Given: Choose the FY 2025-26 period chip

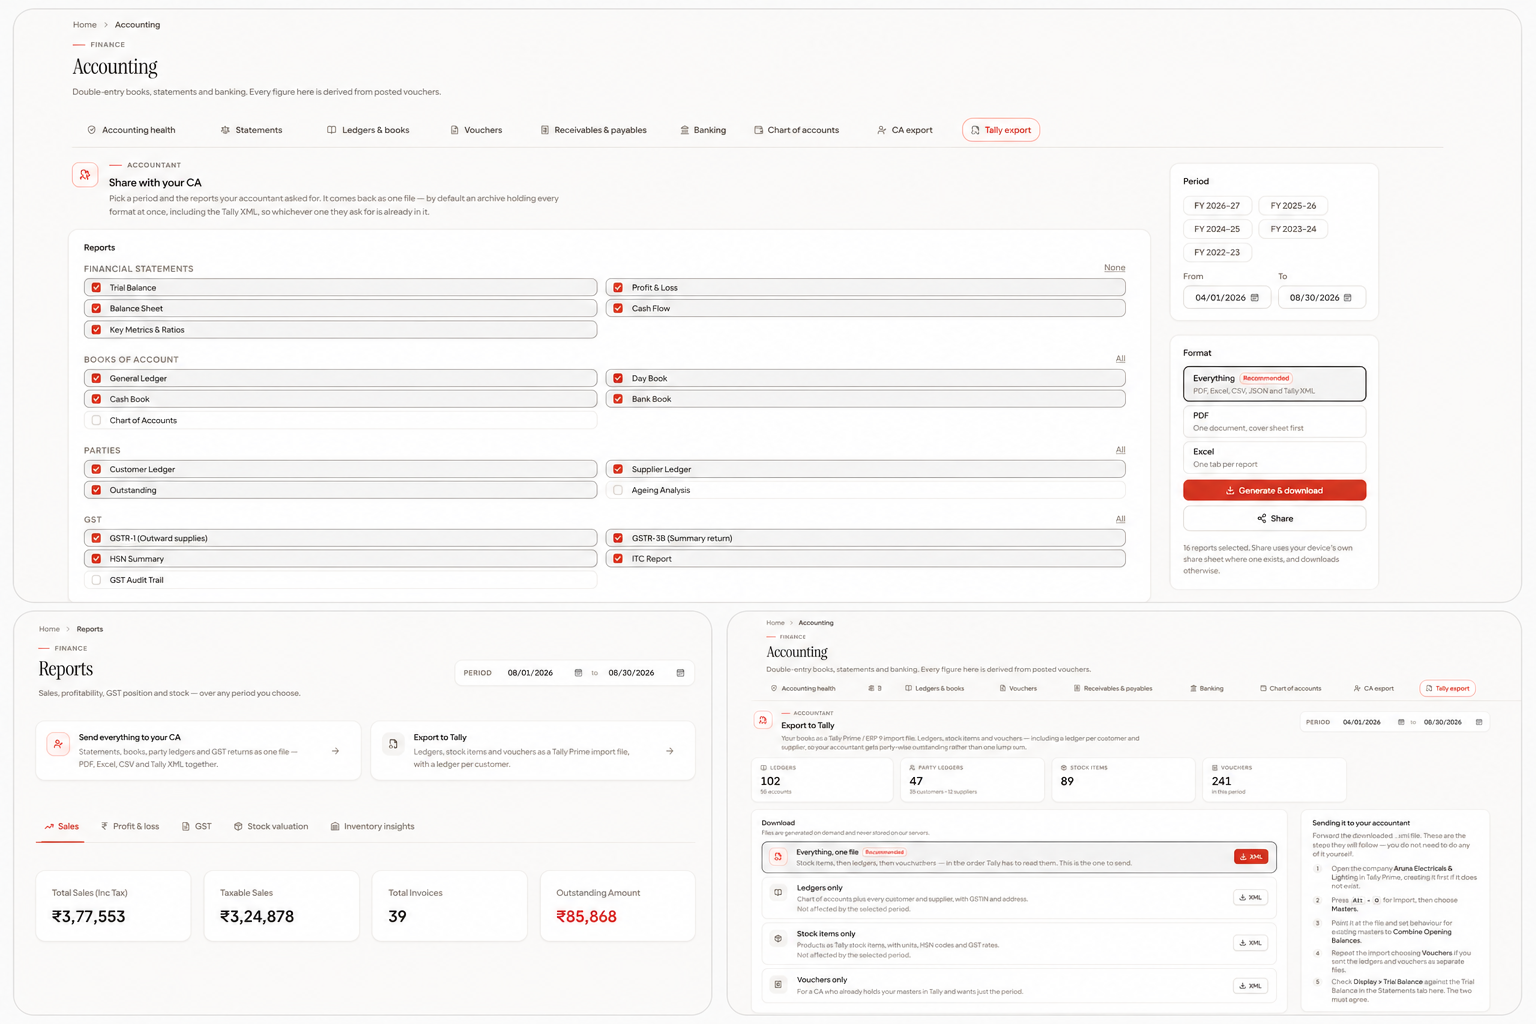Looking at the screenshot, I should 1293,206.
